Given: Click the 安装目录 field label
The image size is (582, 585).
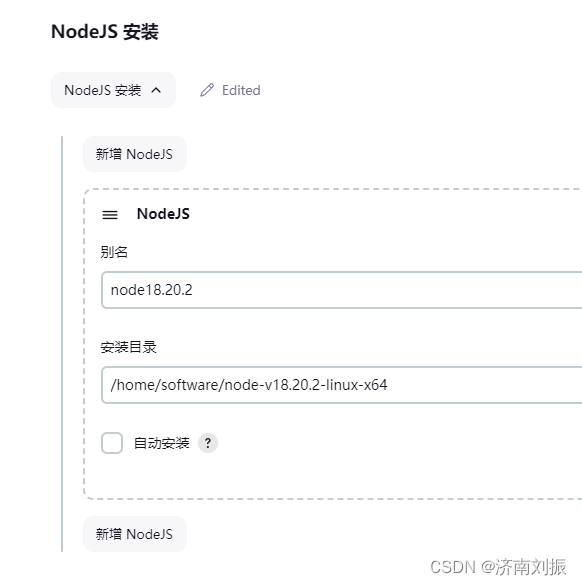Looking at the screenshot, I should point(128,347).
